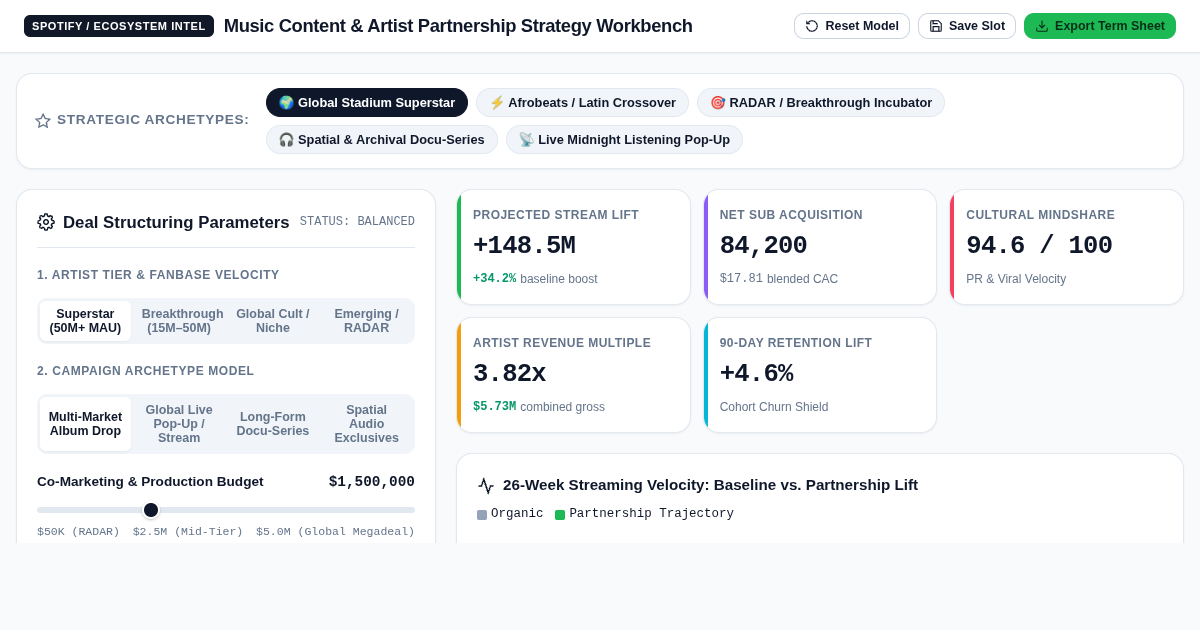Choose Afrobeats / Latin Crossover archetype

click(582, 102)
